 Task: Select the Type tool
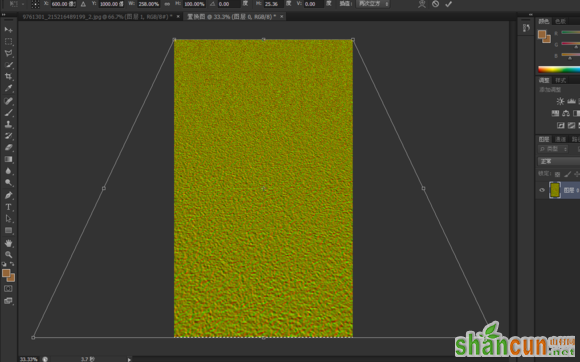point(8,207)
